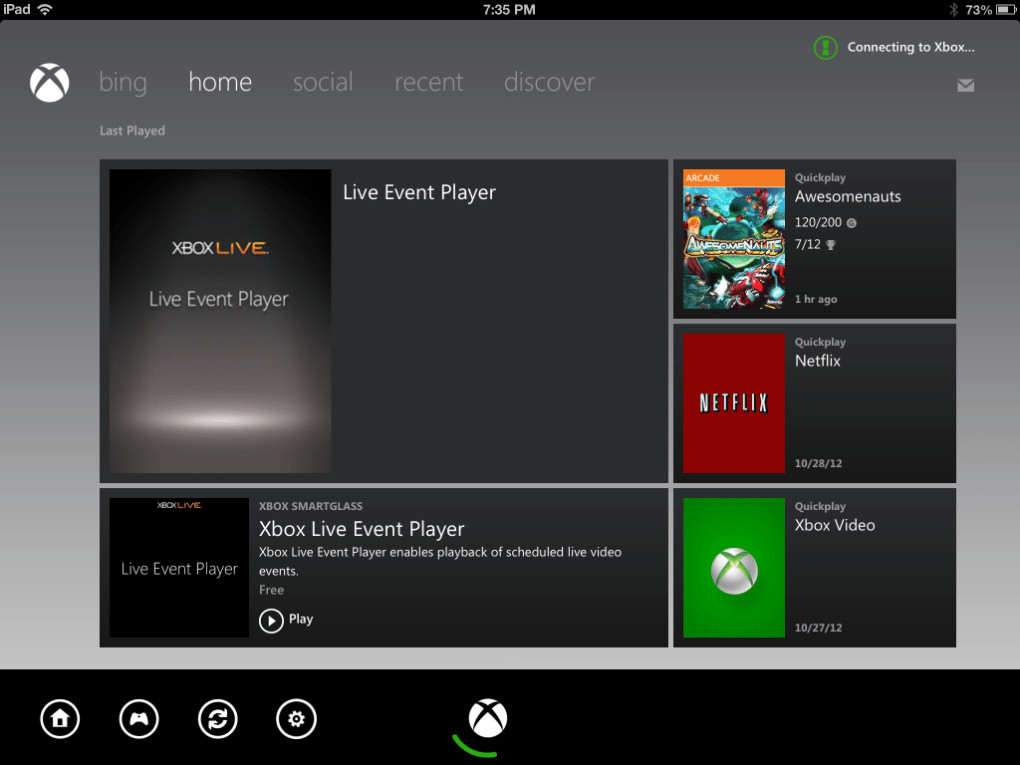Select the Xbox Video quickplay title

click(x=835, y=525)
